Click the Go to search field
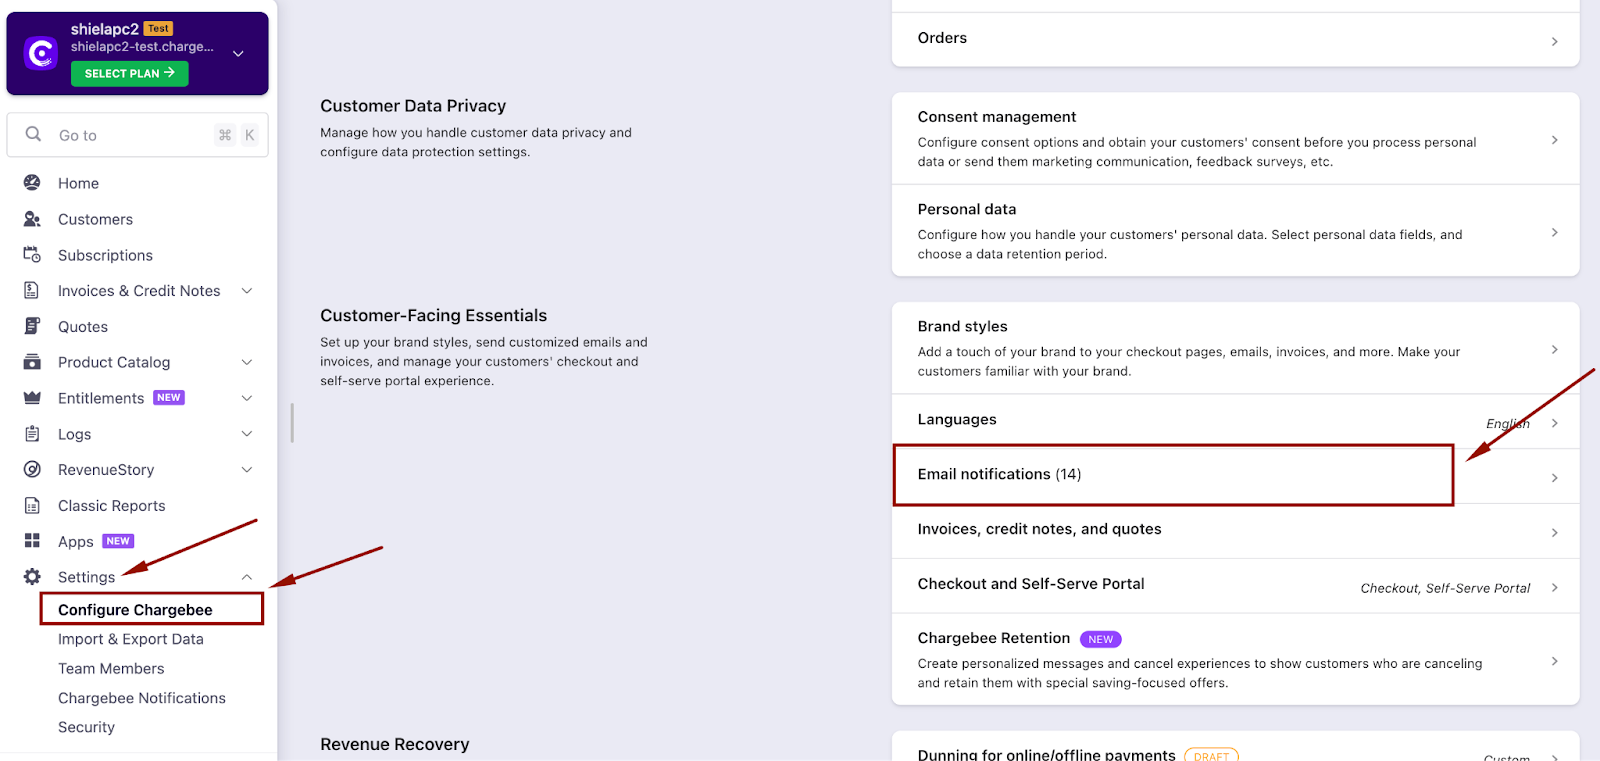Screen dimensions: 1600x761 [x=130, y=135]
